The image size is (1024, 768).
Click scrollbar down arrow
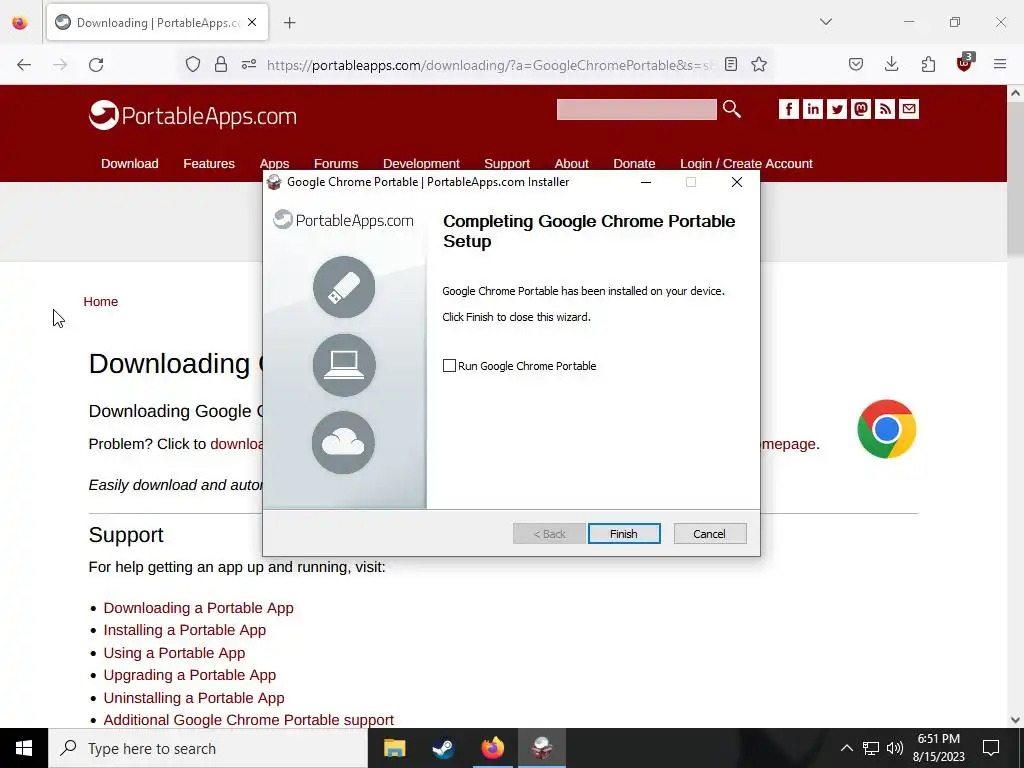[x=1015, y=720]
